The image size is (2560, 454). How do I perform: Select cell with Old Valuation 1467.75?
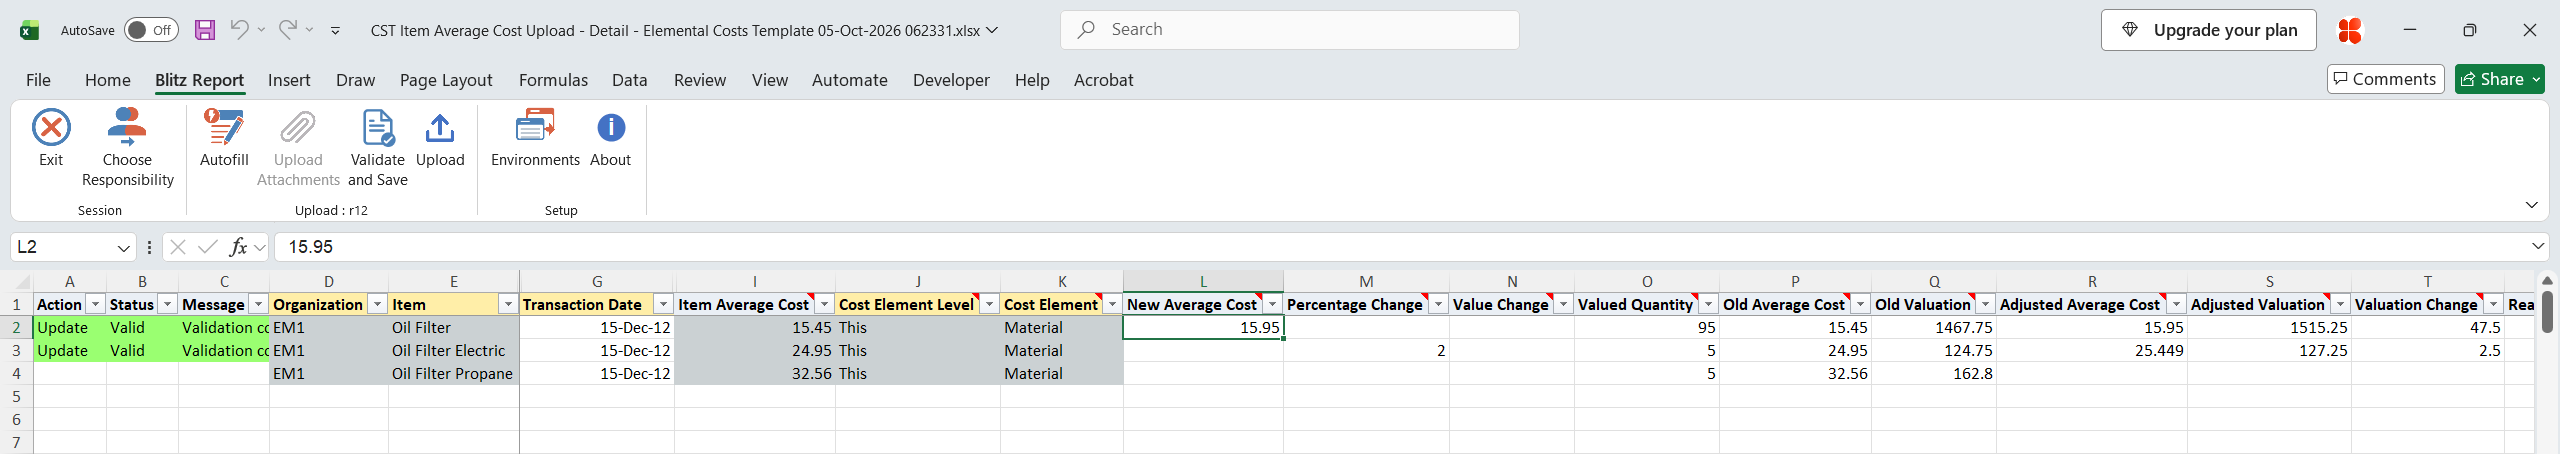pyautogui.click(x=1934, y=328)
